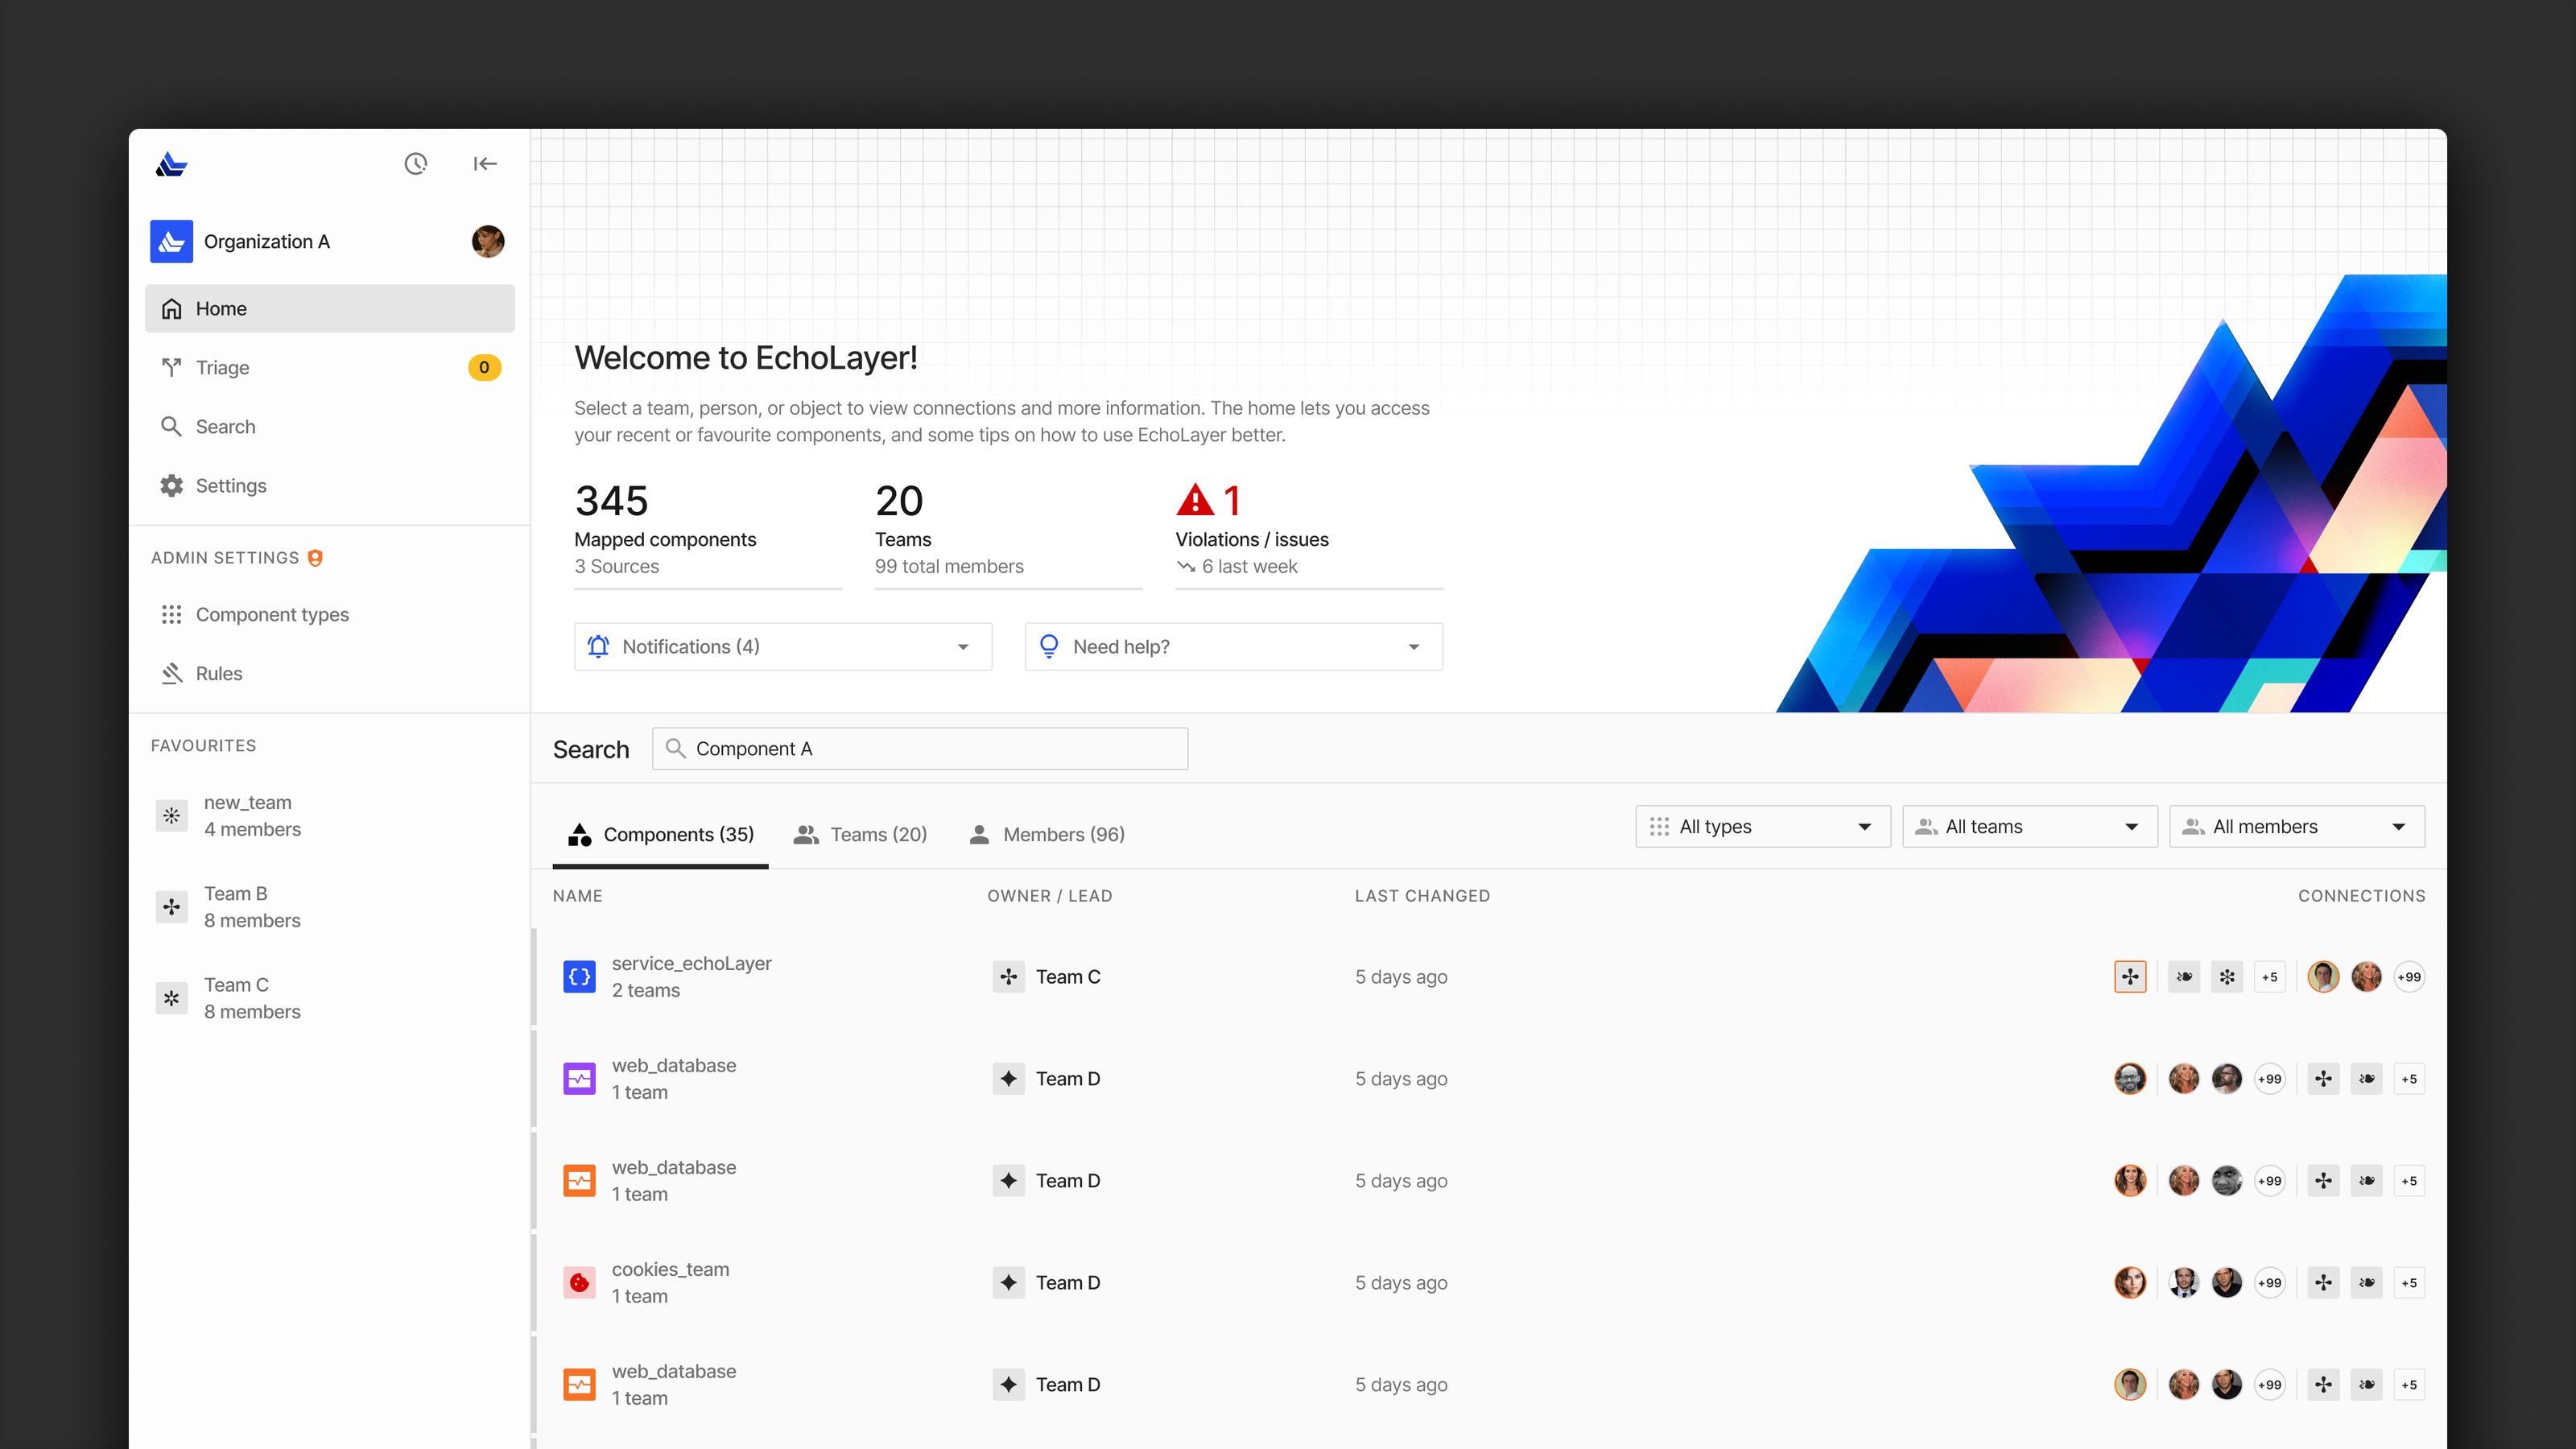The width and height of the screenshot is (2576, 1449).
Task: Open the All types filter dropdown
Action: [x=1762, y=826]
